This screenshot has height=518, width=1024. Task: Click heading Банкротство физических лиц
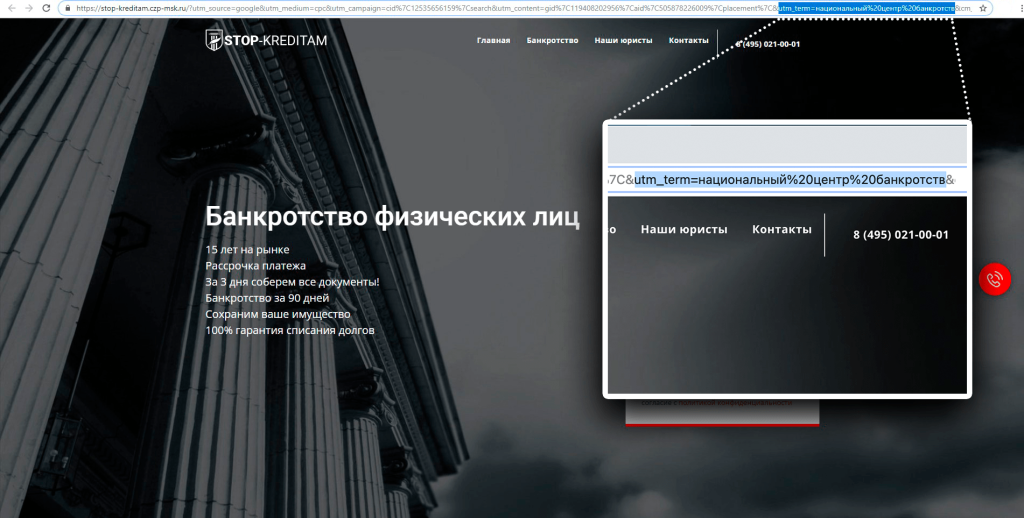coord(392,217)
